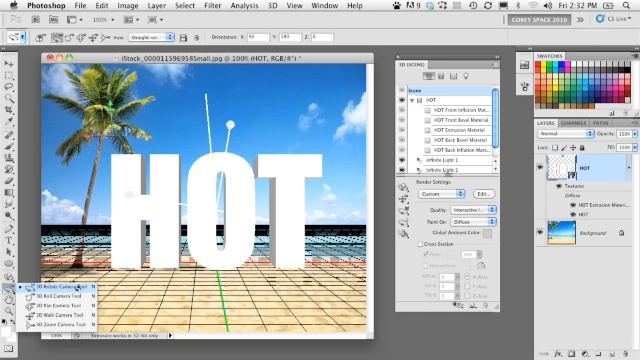This screenshot has height=360, width=640.
Task: Select the Move tool
Action: 9,64
